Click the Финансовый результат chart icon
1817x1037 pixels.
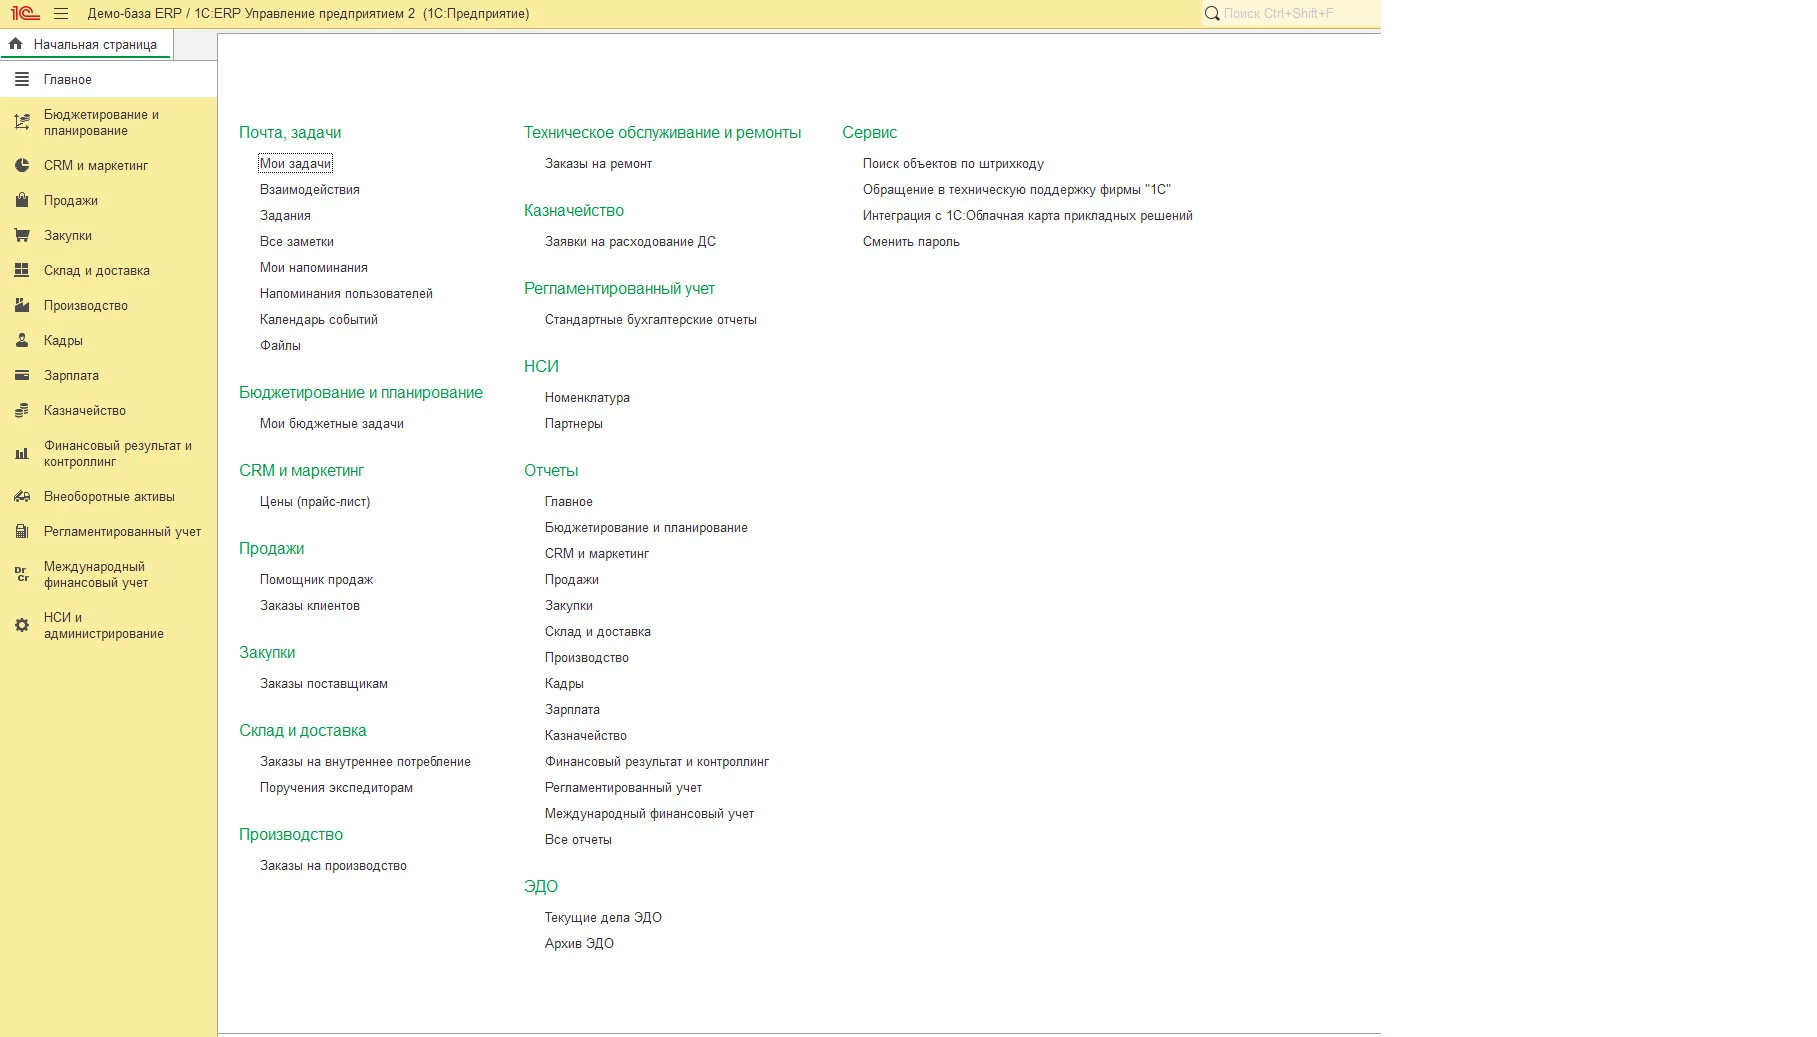click(22, 453)
